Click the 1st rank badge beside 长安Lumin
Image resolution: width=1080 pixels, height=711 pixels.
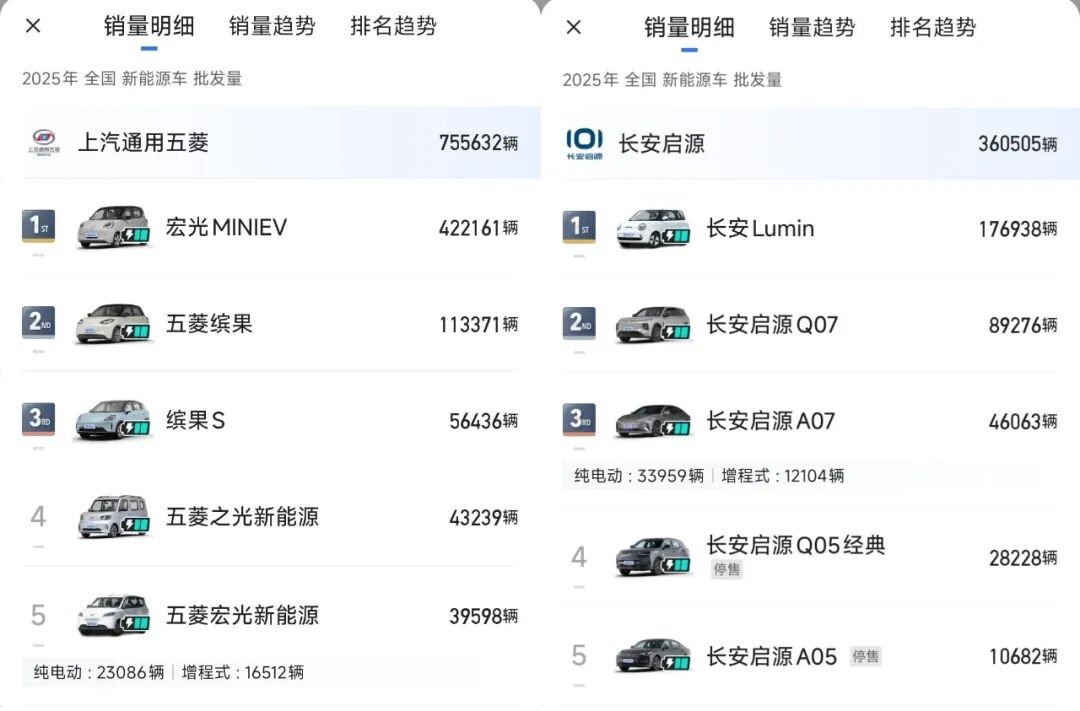[579, 228]
